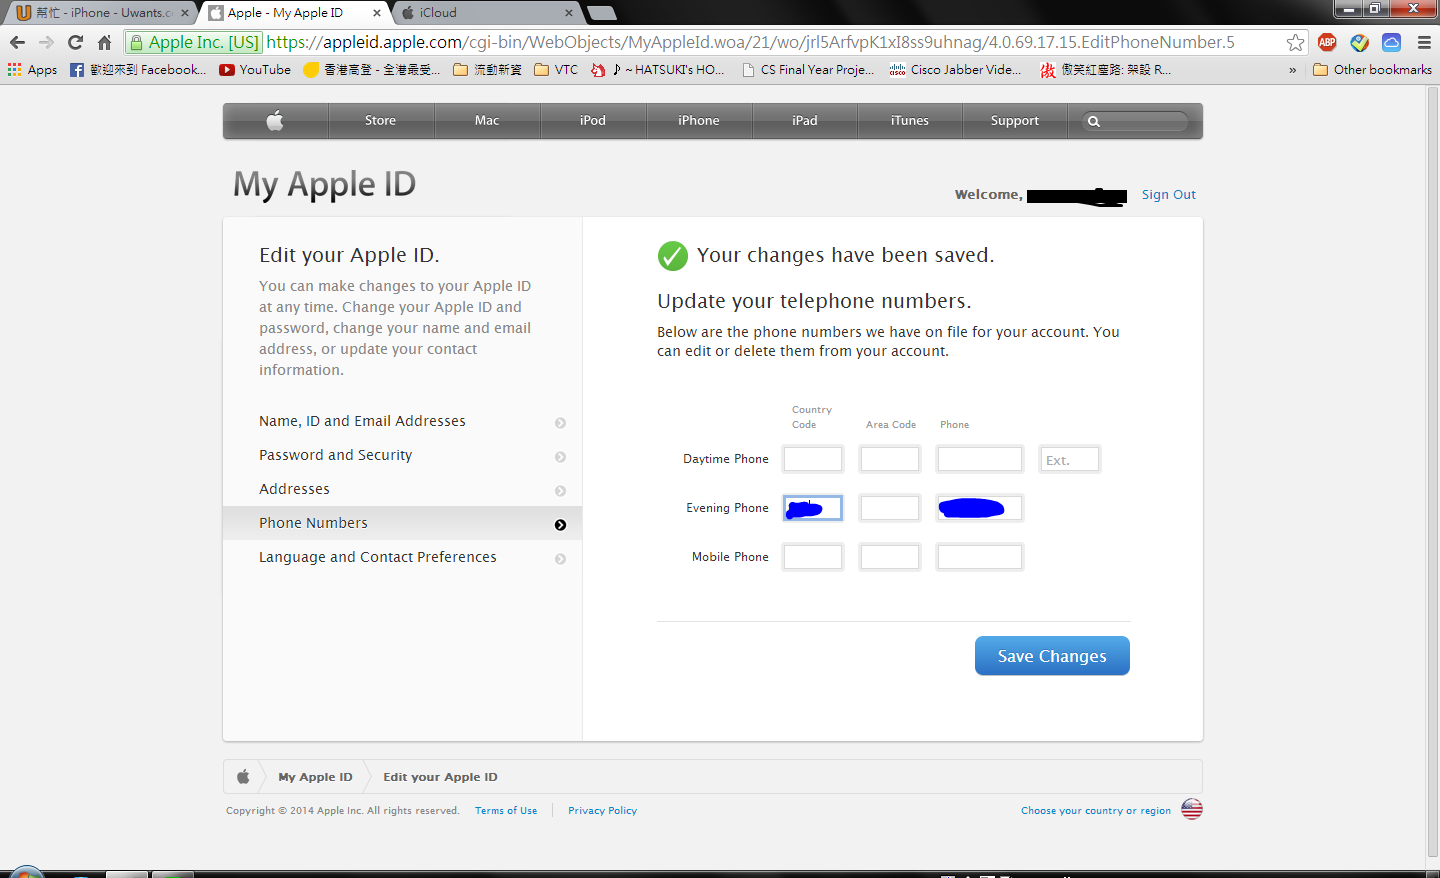Viewport: 1440px width, 878px height.
Task: Open the Chrome menu hamburger icon
Action: [x=1424, y=42]
